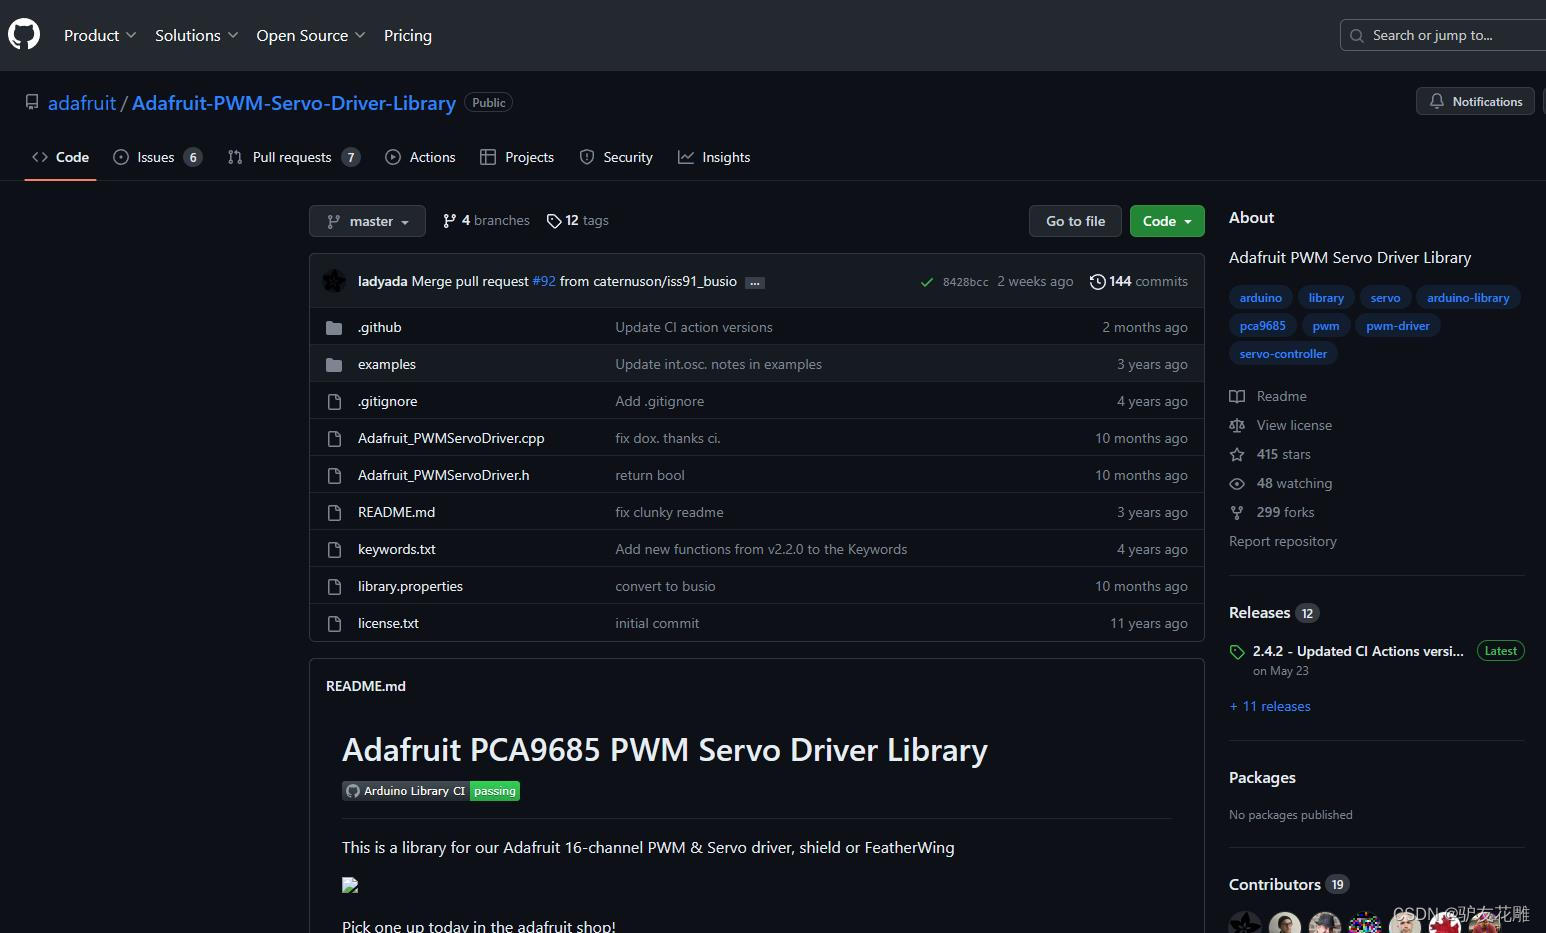Screen dimensions: 1546x933
Task: Click the servo-controller topic tag
Action: (1283, 354)
